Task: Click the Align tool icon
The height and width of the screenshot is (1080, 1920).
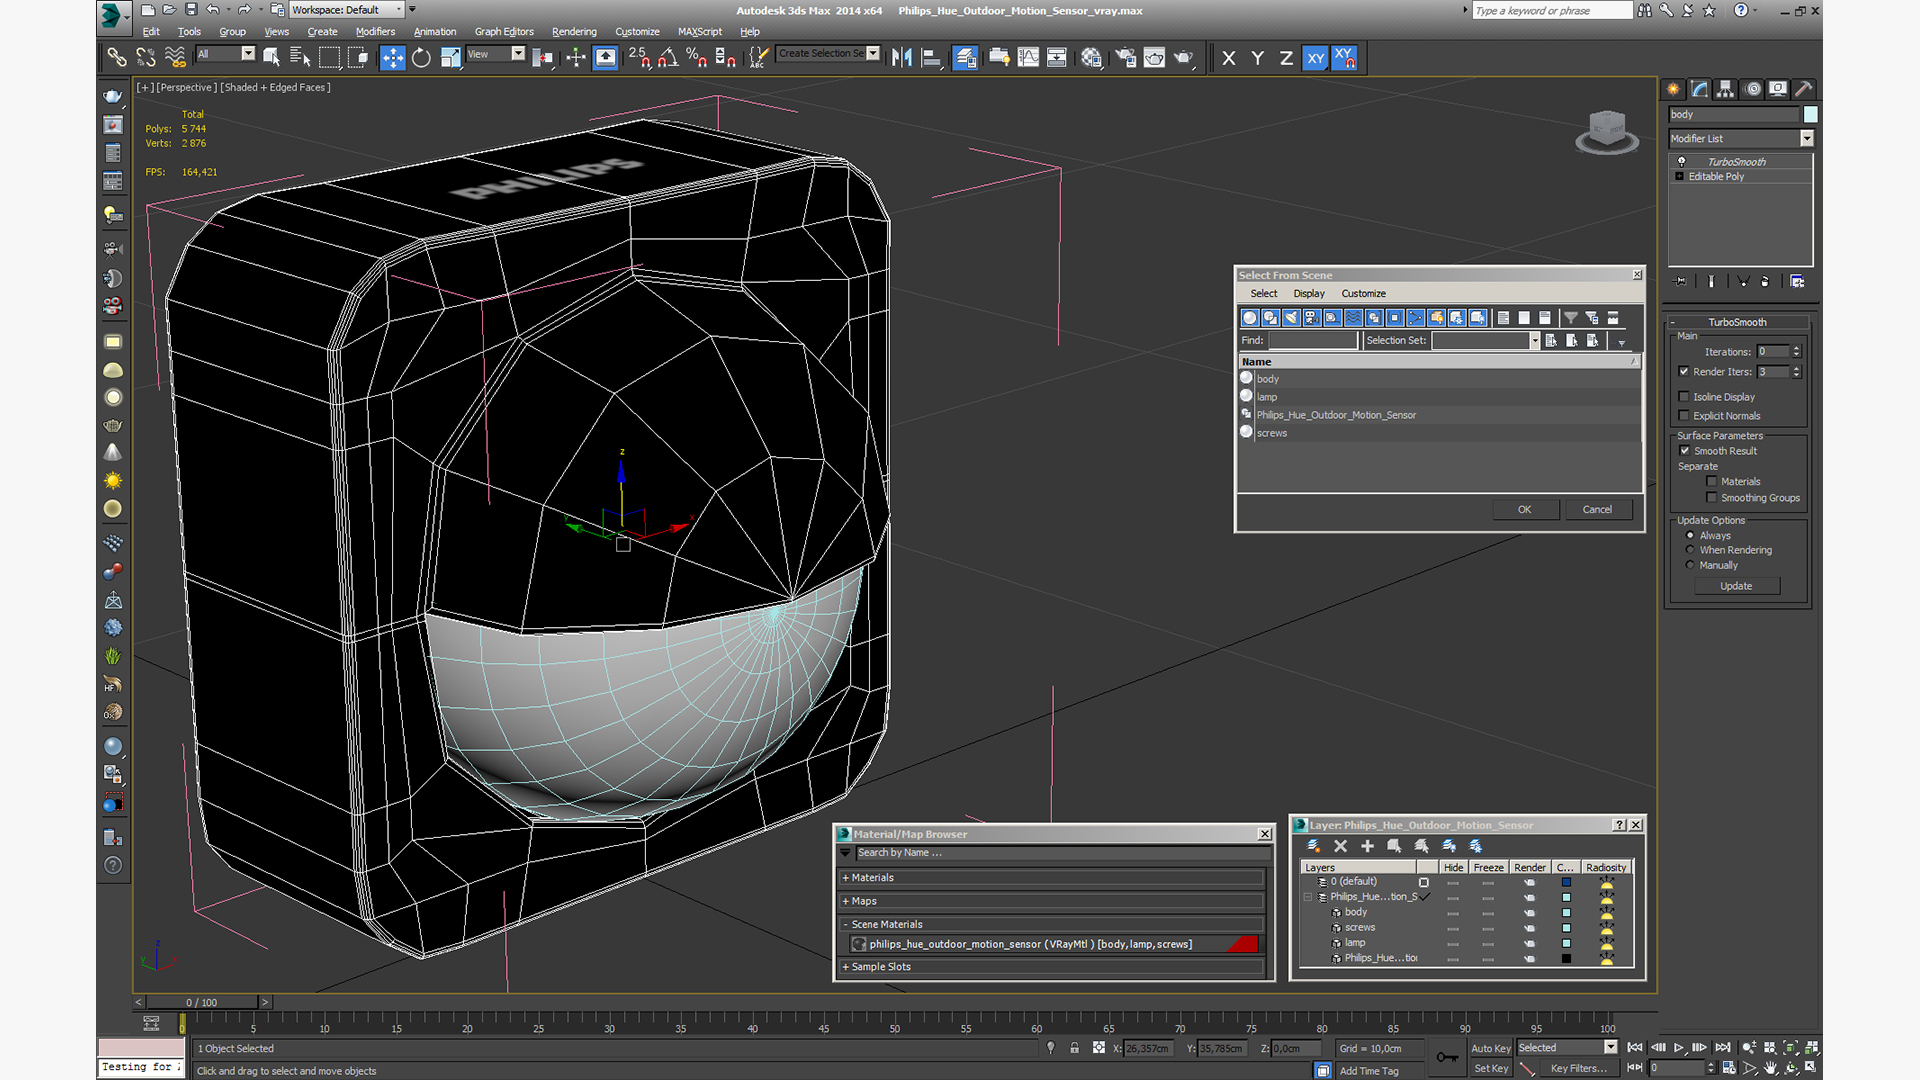Action: point(931,58)
